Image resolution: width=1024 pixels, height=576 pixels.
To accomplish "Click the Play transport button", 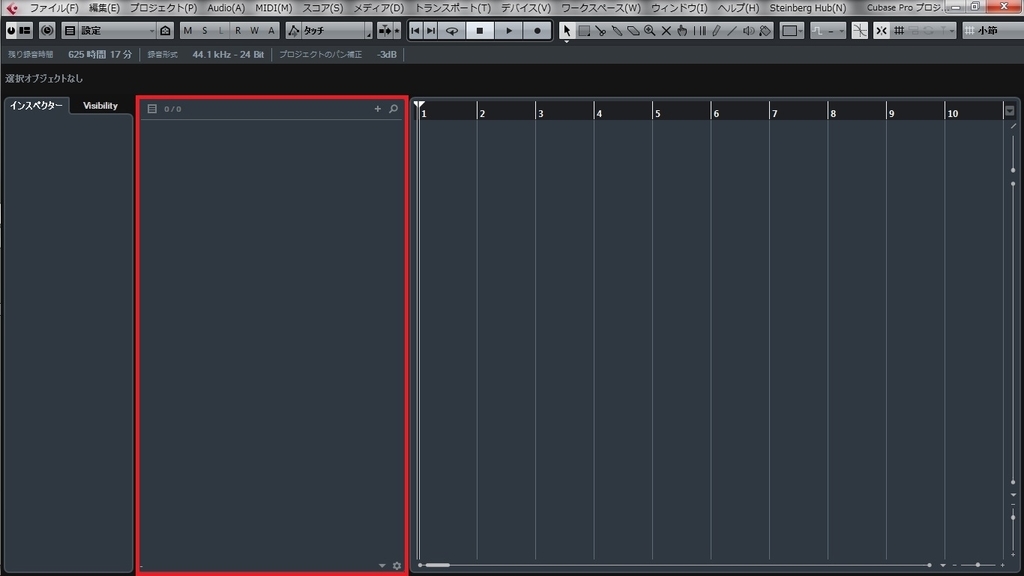I will (x=509, y=31).
